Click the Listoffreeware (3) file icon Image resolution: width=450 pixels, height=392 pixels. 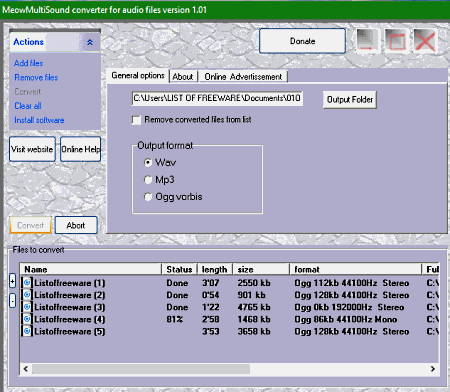[x=27, y=307]
